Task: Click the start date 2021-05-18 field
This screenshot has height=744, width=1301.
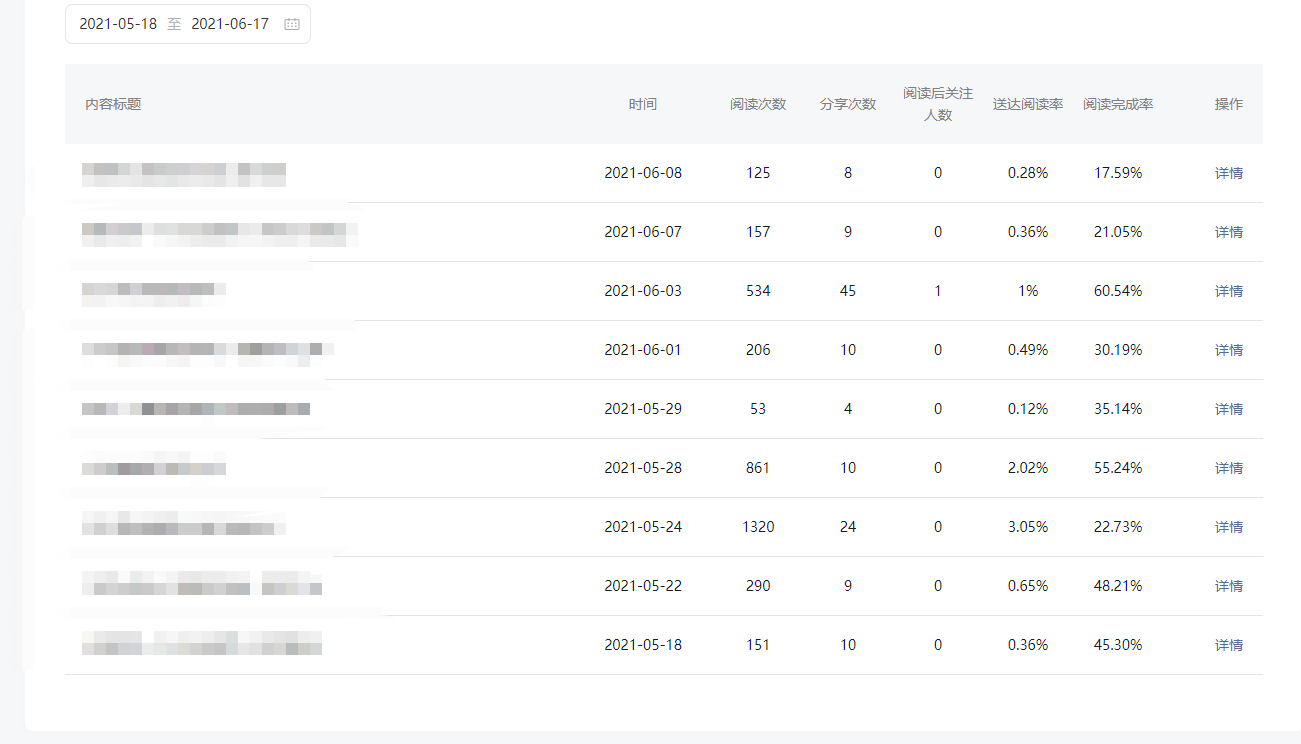Action: [118, 24]
